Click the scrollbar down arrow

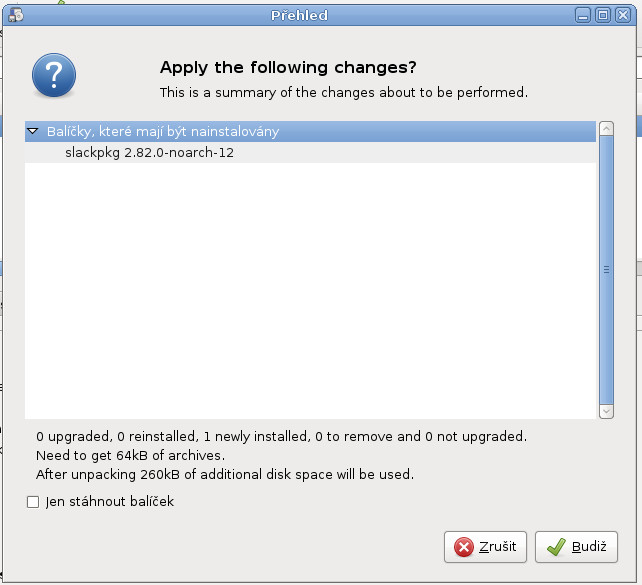[x=606, y=411]
